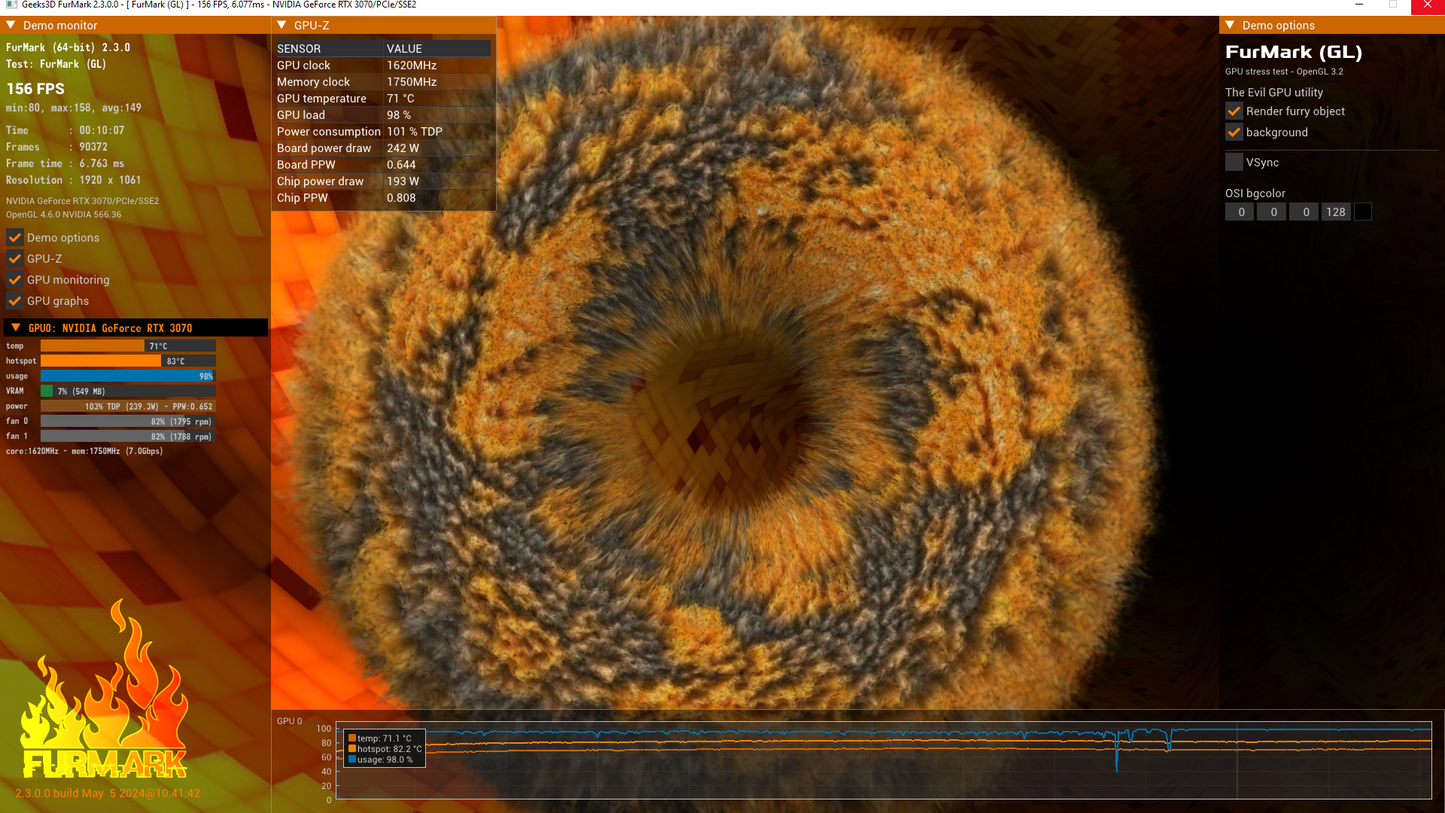This screenshot has height=813, width=1445.
Task: Click the OSI bgcolor red value field
Action: [x=1240, y=212]
